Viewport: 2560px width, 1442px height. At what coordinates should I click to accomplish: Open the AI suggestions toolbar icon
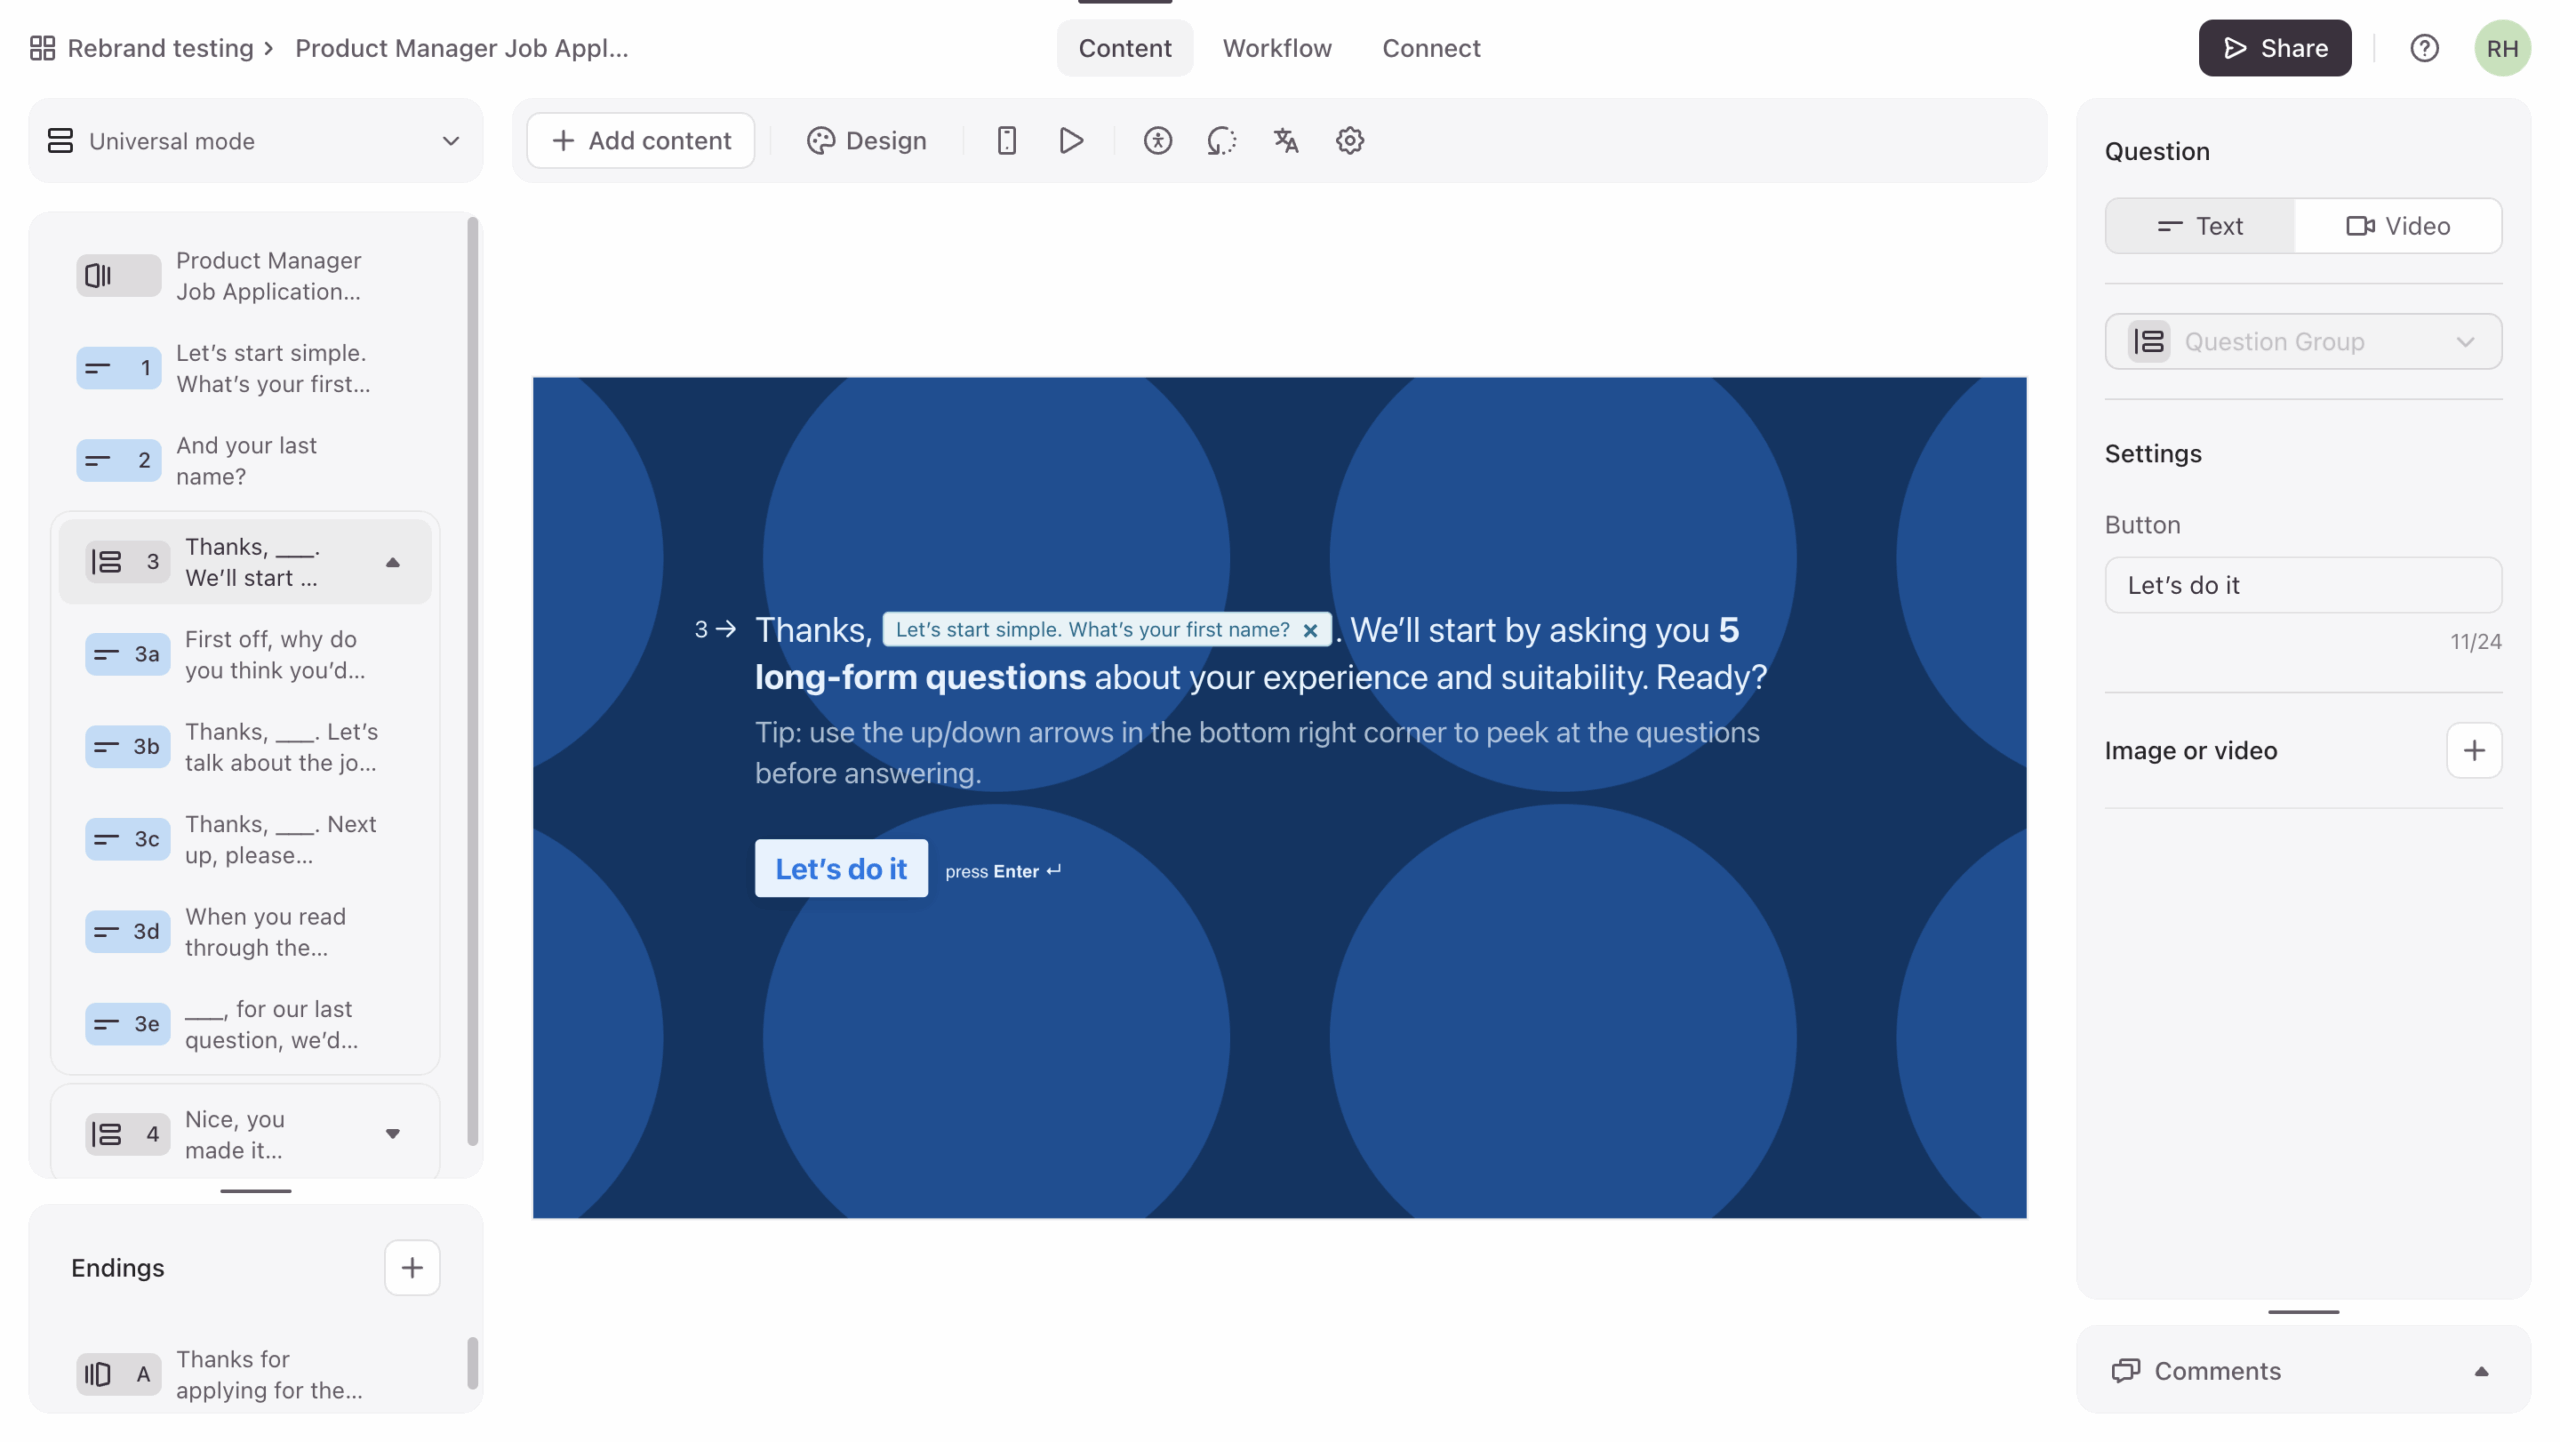coord(1221,141)
